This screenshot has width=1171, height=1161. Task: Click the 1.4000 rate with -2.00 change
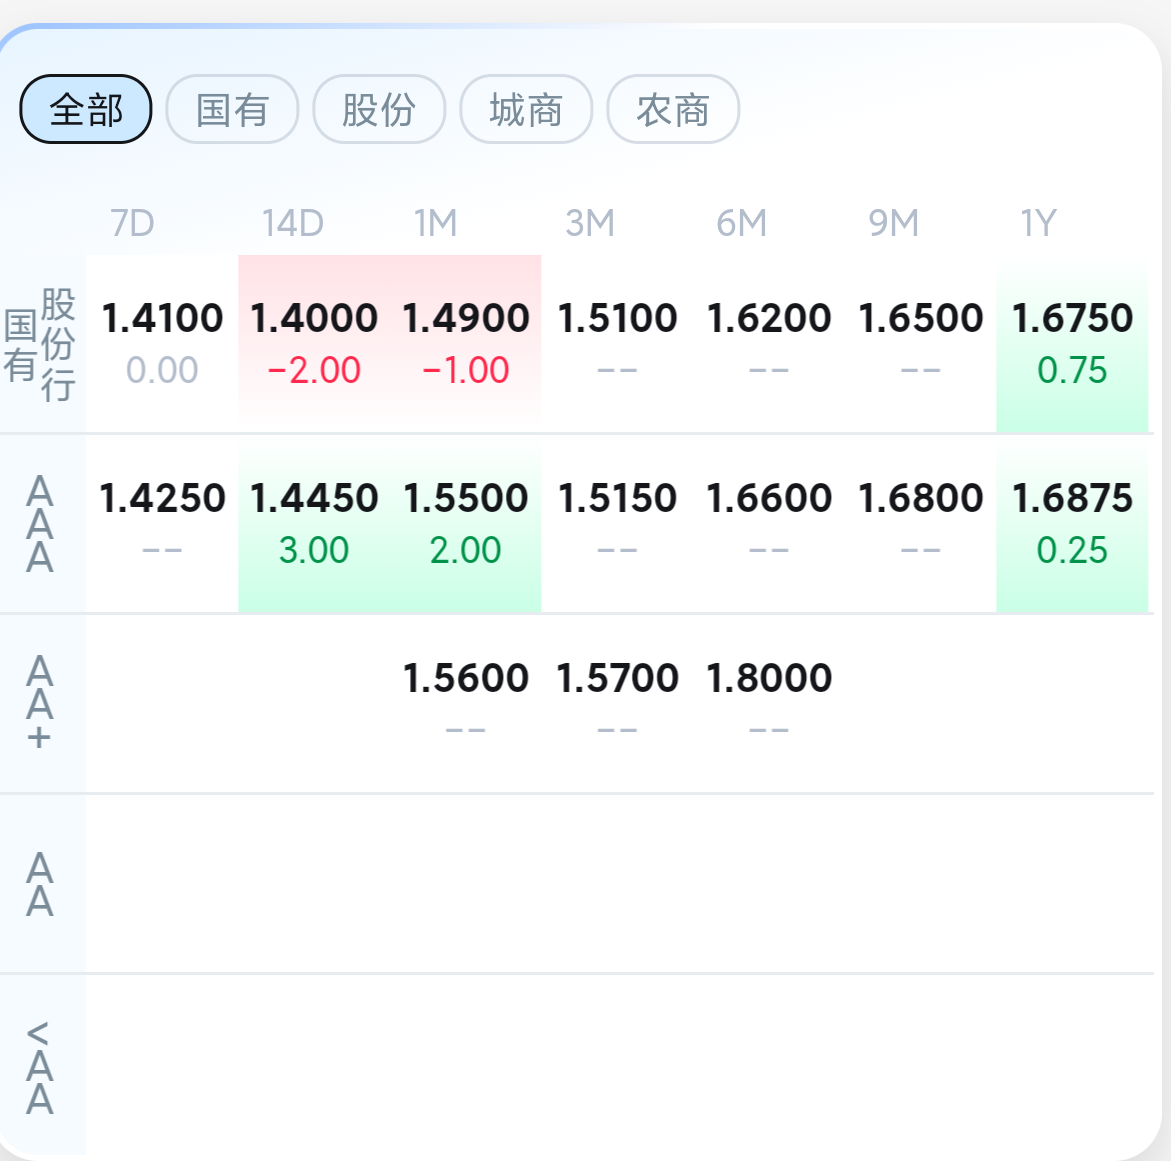pos(314,319)
